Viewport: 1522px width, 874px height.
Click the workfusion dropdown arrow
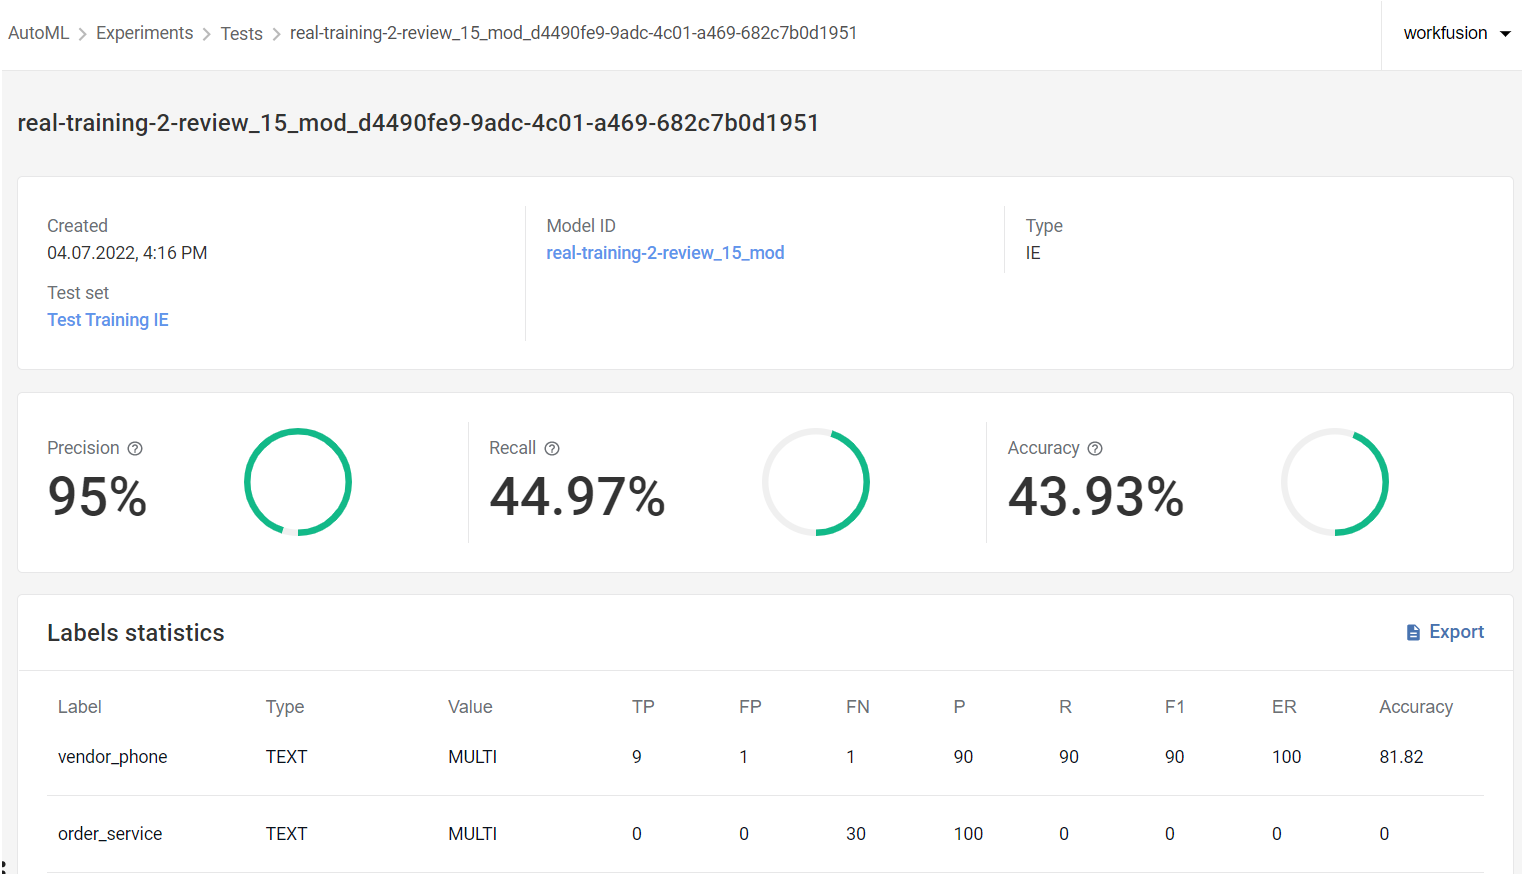1505,34
